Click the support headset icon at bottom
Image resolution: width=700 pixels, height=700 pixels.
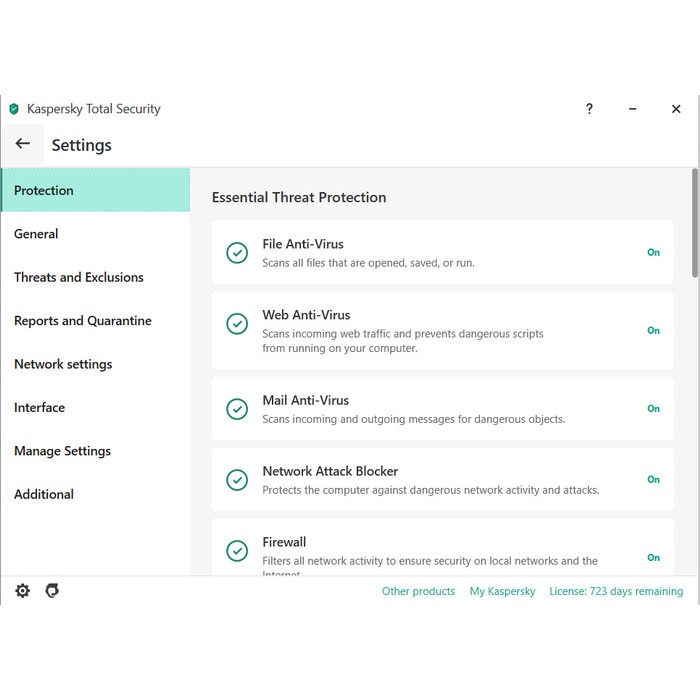(x=52, y=591)
